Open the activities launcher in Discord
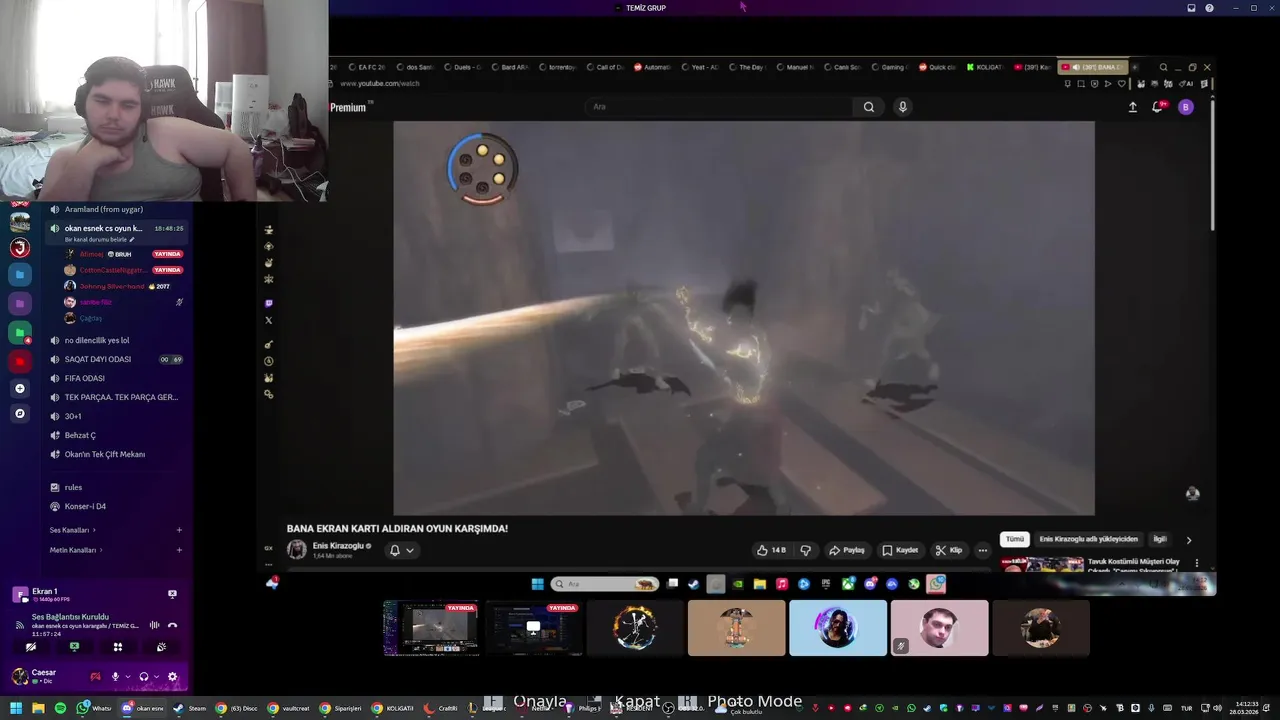Image resolution: width=1280 pixels, height=720 pixels. pyautogui.click(x=117, y=647)
